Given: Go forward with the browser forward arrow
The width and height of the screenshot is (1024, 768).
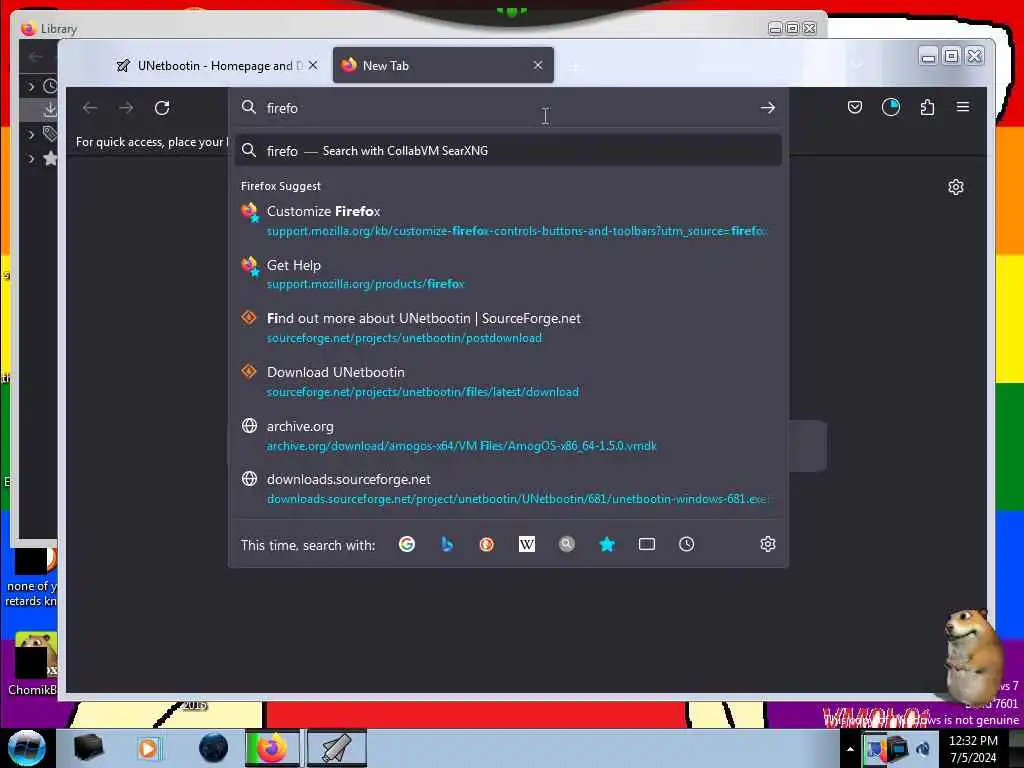Looking at the screenshot, I should tap(126, 108).
